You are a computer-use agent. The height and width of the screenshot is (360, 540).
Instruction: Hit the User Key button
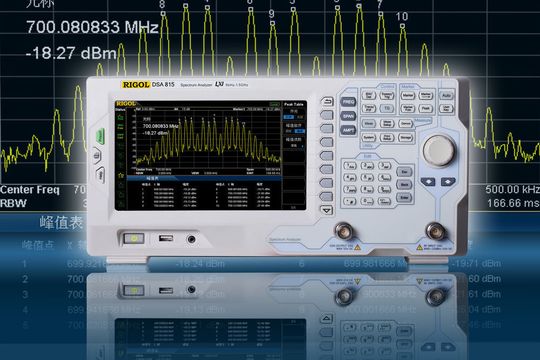[447, 109]
